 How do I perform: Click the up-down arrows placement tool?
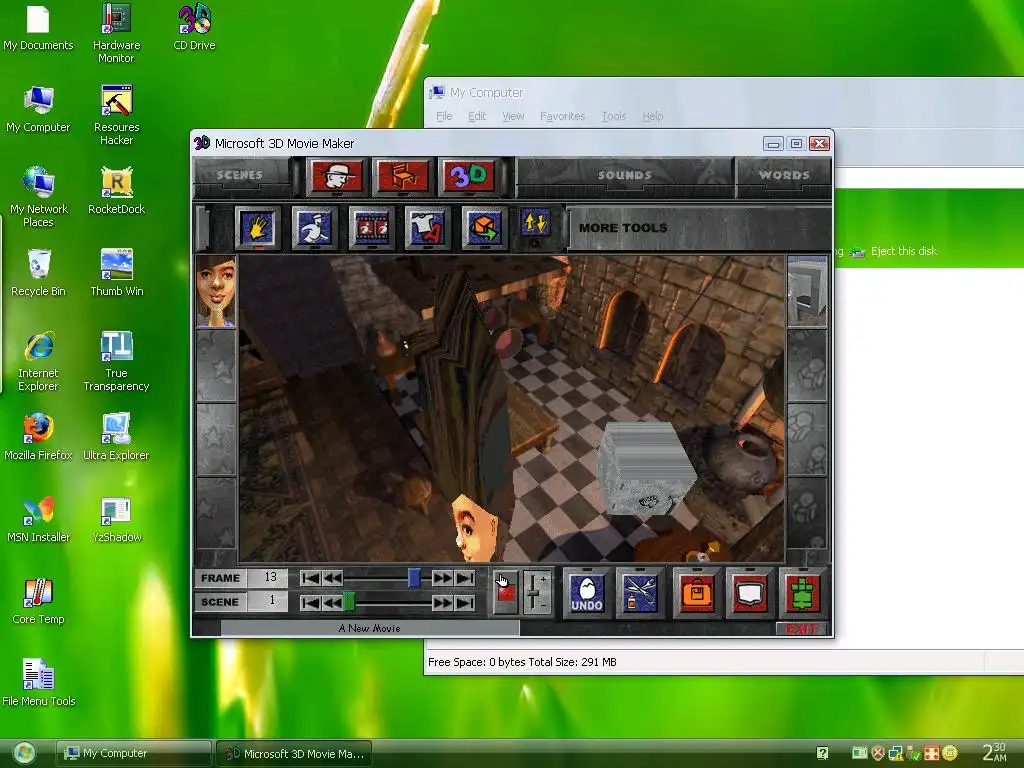(535, 224)
